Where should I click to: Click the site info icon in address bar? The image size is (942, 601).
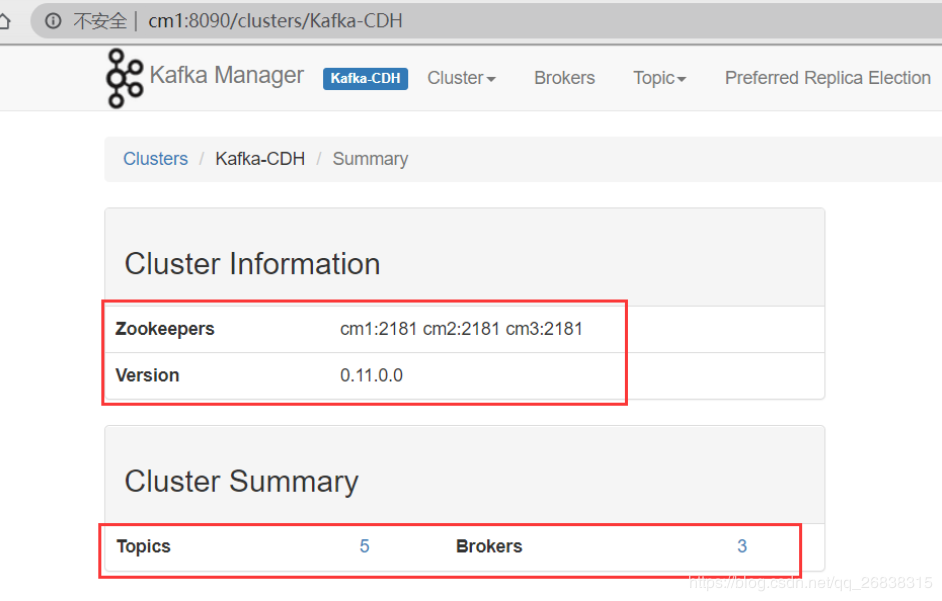point(53,21)
